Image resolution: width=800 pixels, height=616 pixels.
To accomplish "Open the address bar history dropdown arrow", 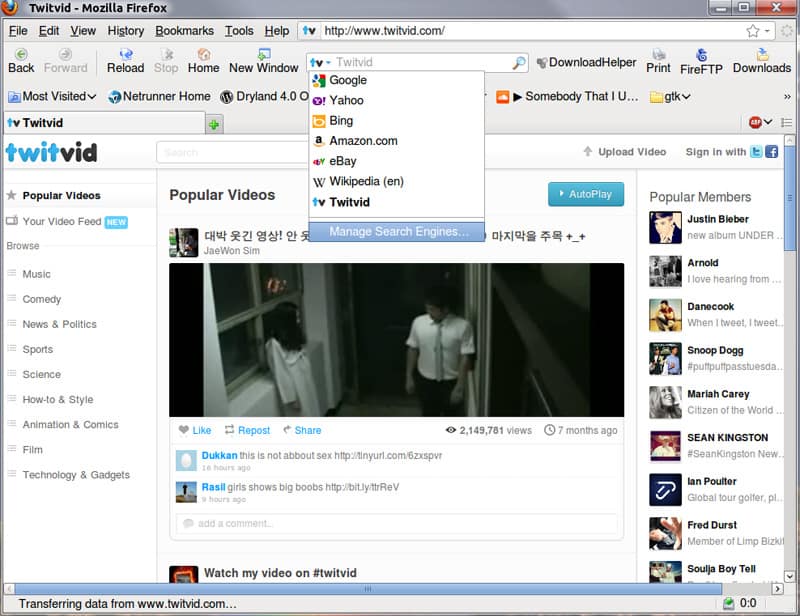I will point(767,31).
